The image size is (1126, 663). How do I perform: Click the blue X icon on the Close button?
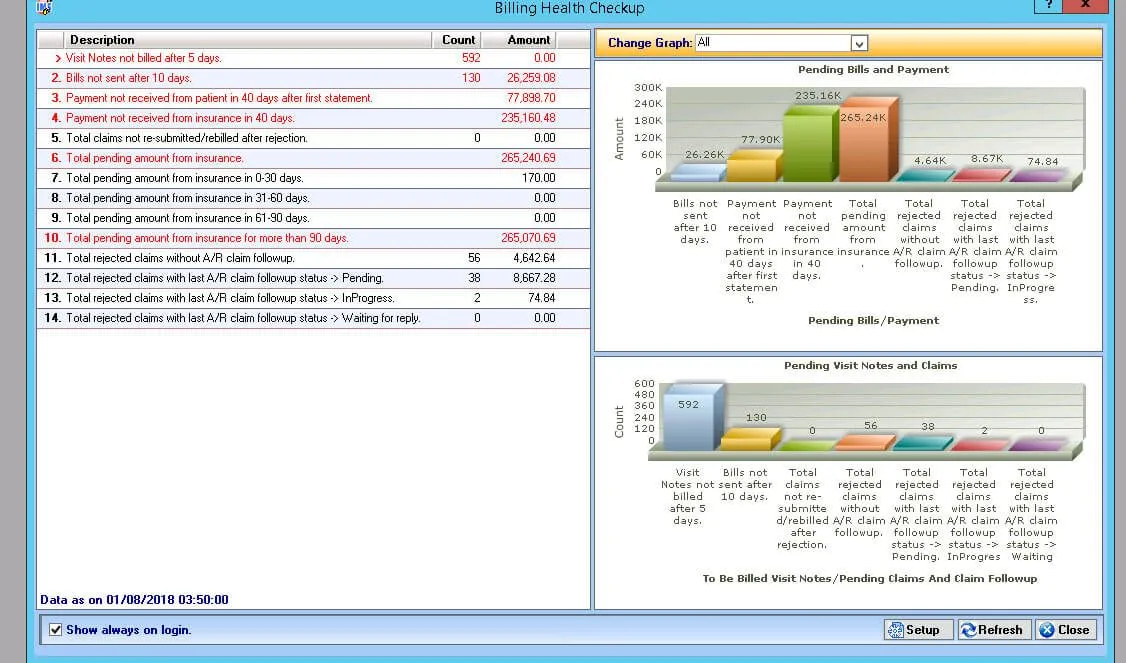tap(1045, 630)
